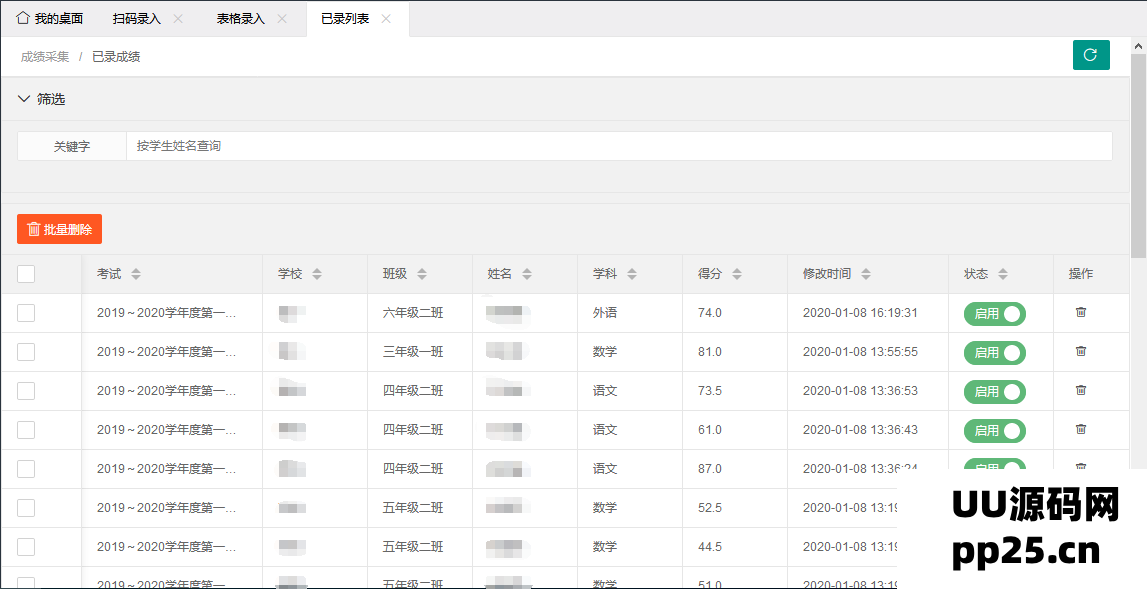The height and width of the screenshot is (589, 1147).
Task: Click the student name keyword search field
Action: pos(618,146)
